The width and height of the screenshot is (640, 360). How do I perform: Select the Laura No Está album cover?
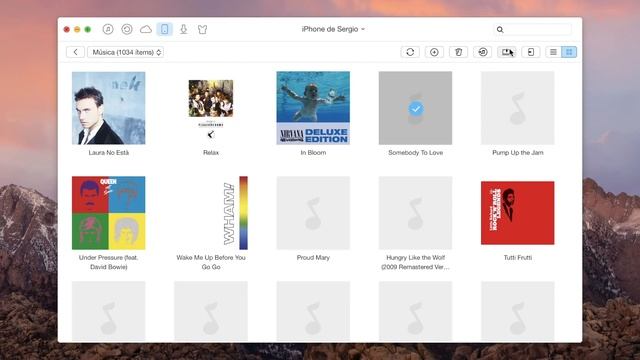(109, 108)
